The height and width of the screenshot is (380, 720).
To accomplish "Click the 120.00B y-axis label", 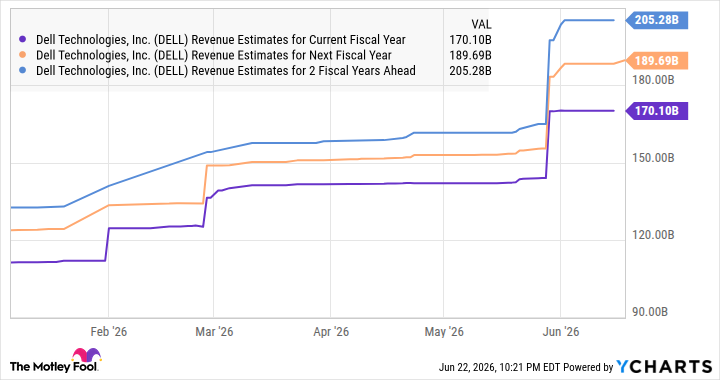I will 653,235.
